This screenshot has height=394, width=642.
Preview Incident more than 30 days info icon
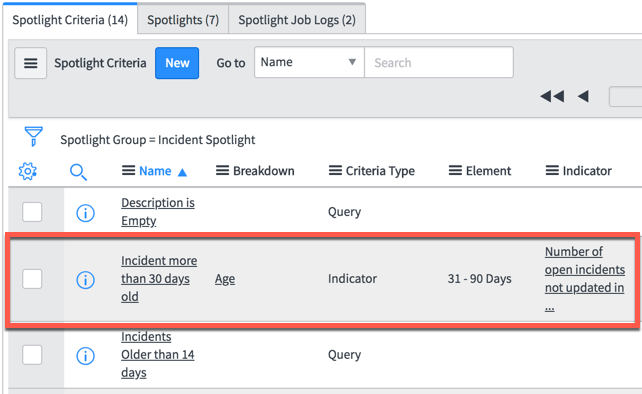pyautogui.click(x=86, y=280)
